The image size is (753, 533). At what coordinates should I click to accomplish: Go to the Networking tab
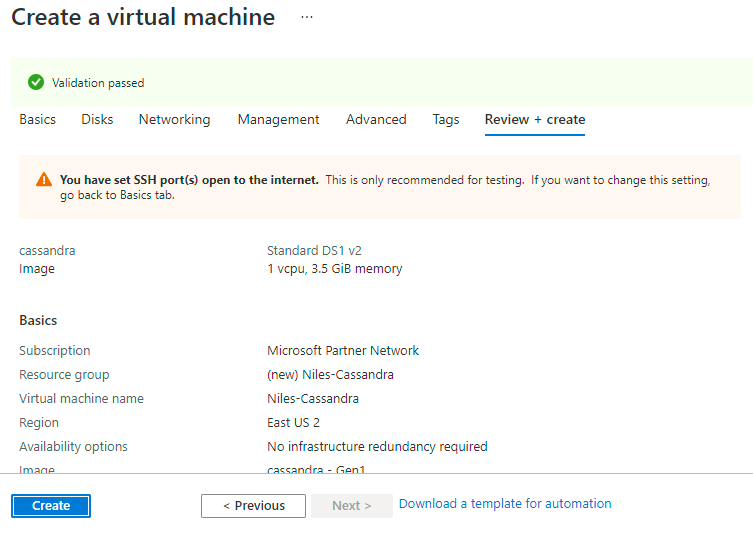(174, 120)
